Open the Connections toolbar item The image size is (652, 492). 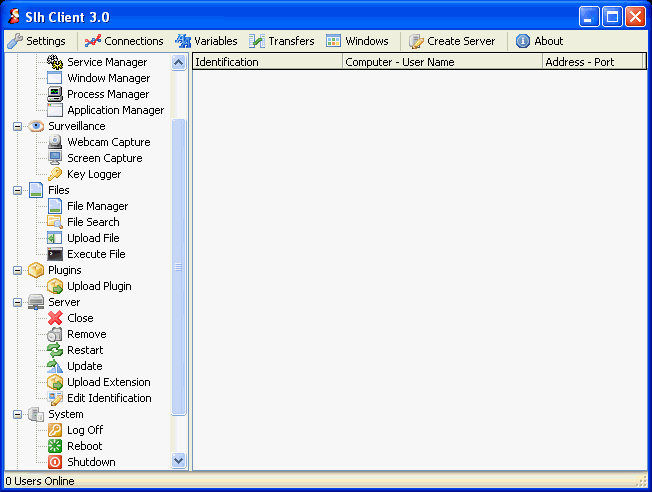click(x=124, y=41)
